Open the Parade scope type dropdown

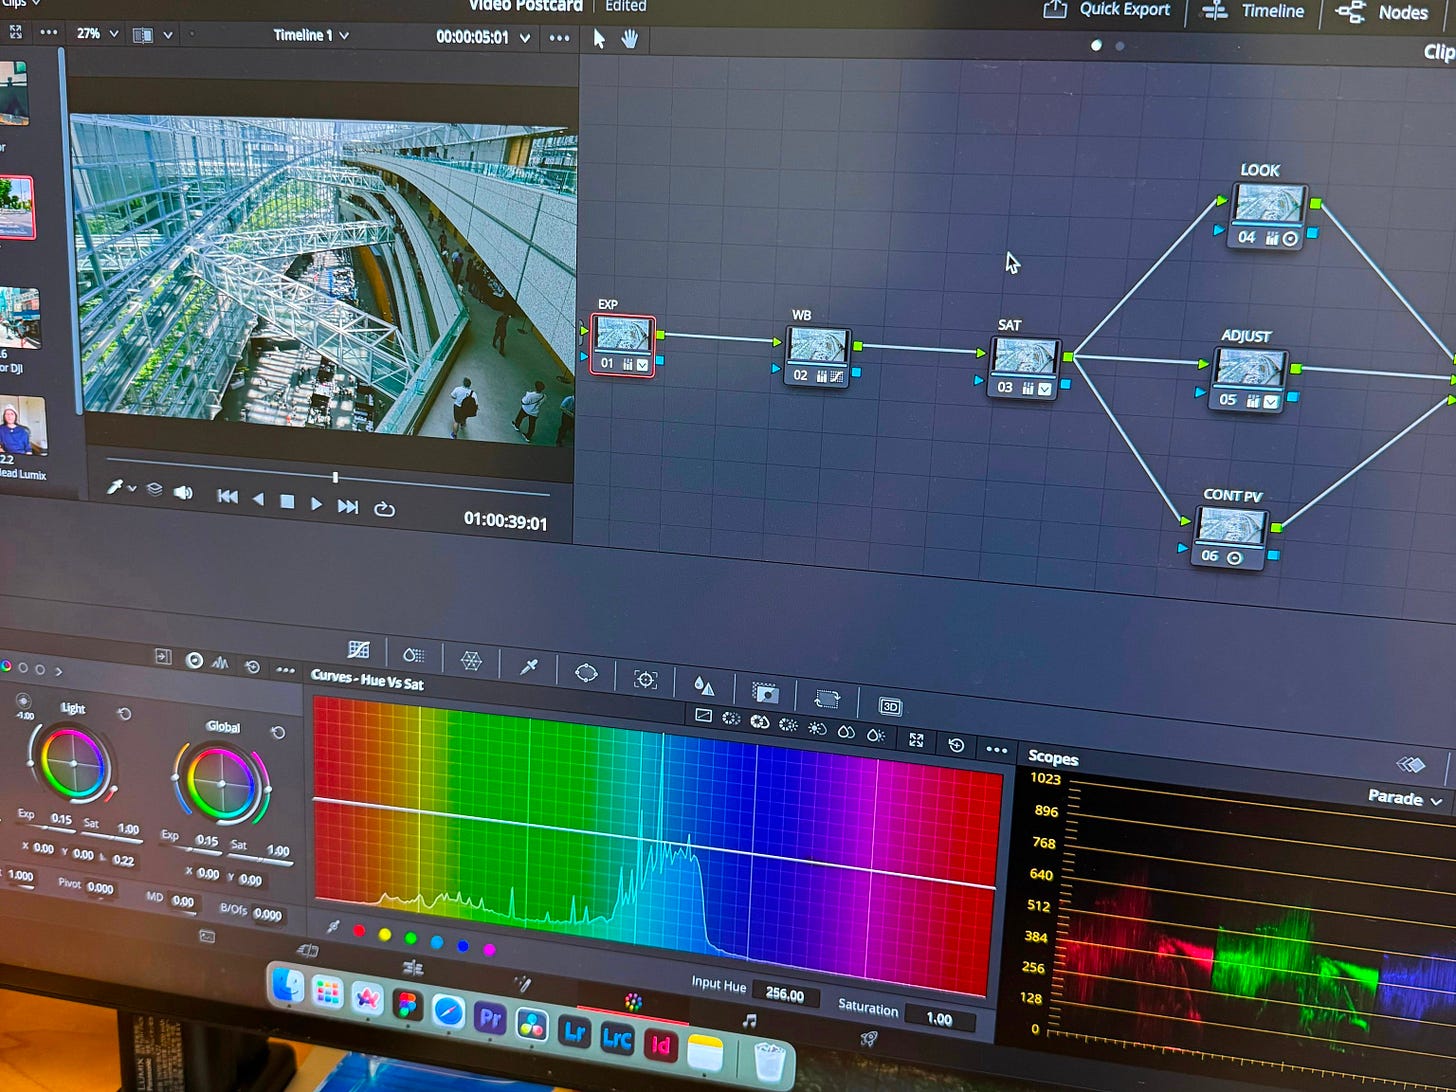pos(1405,798)
